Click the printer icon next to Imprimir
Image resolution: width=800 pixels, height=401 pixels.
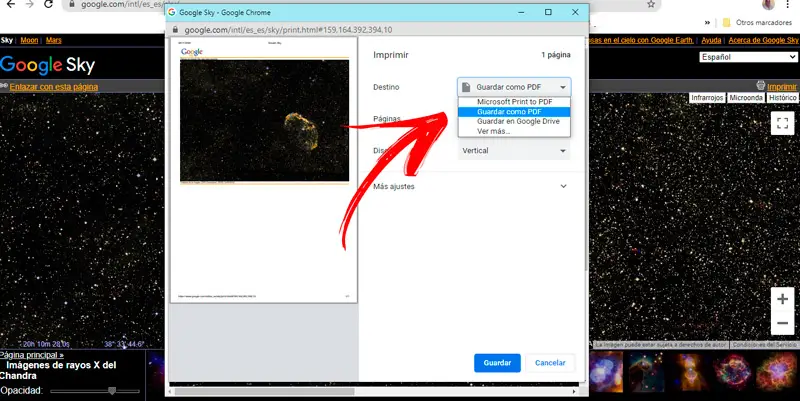click(761, 86)
